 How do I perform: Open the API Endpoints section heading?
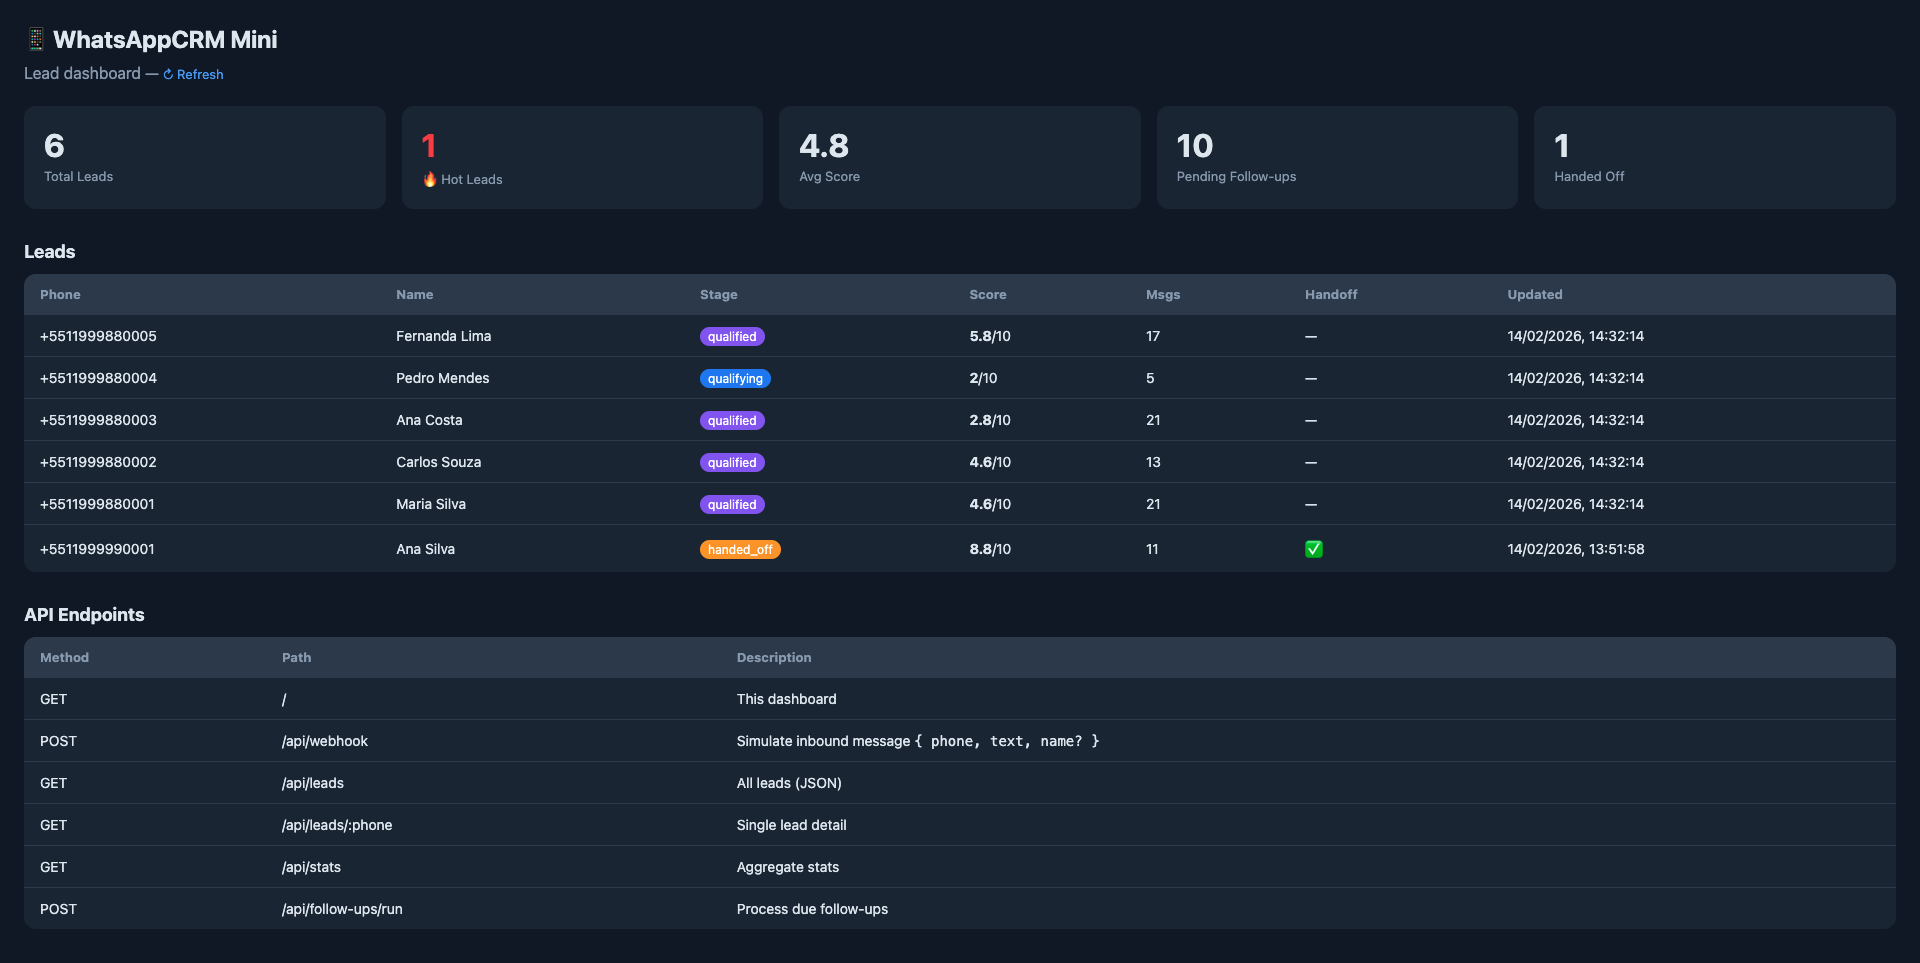click(84, 614)
